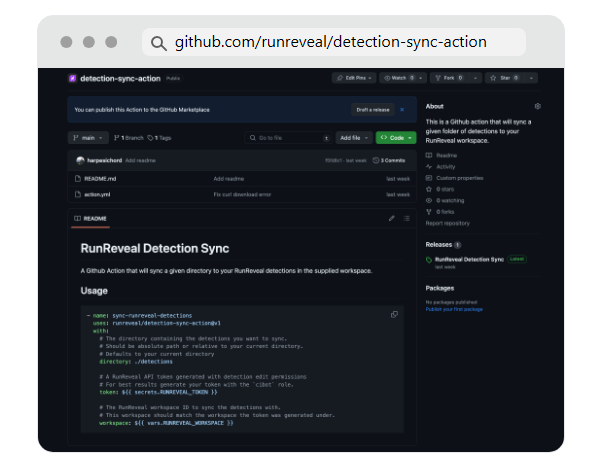Click the address bar URL field
Screen dimensions: 600x473
coord(334,42)
